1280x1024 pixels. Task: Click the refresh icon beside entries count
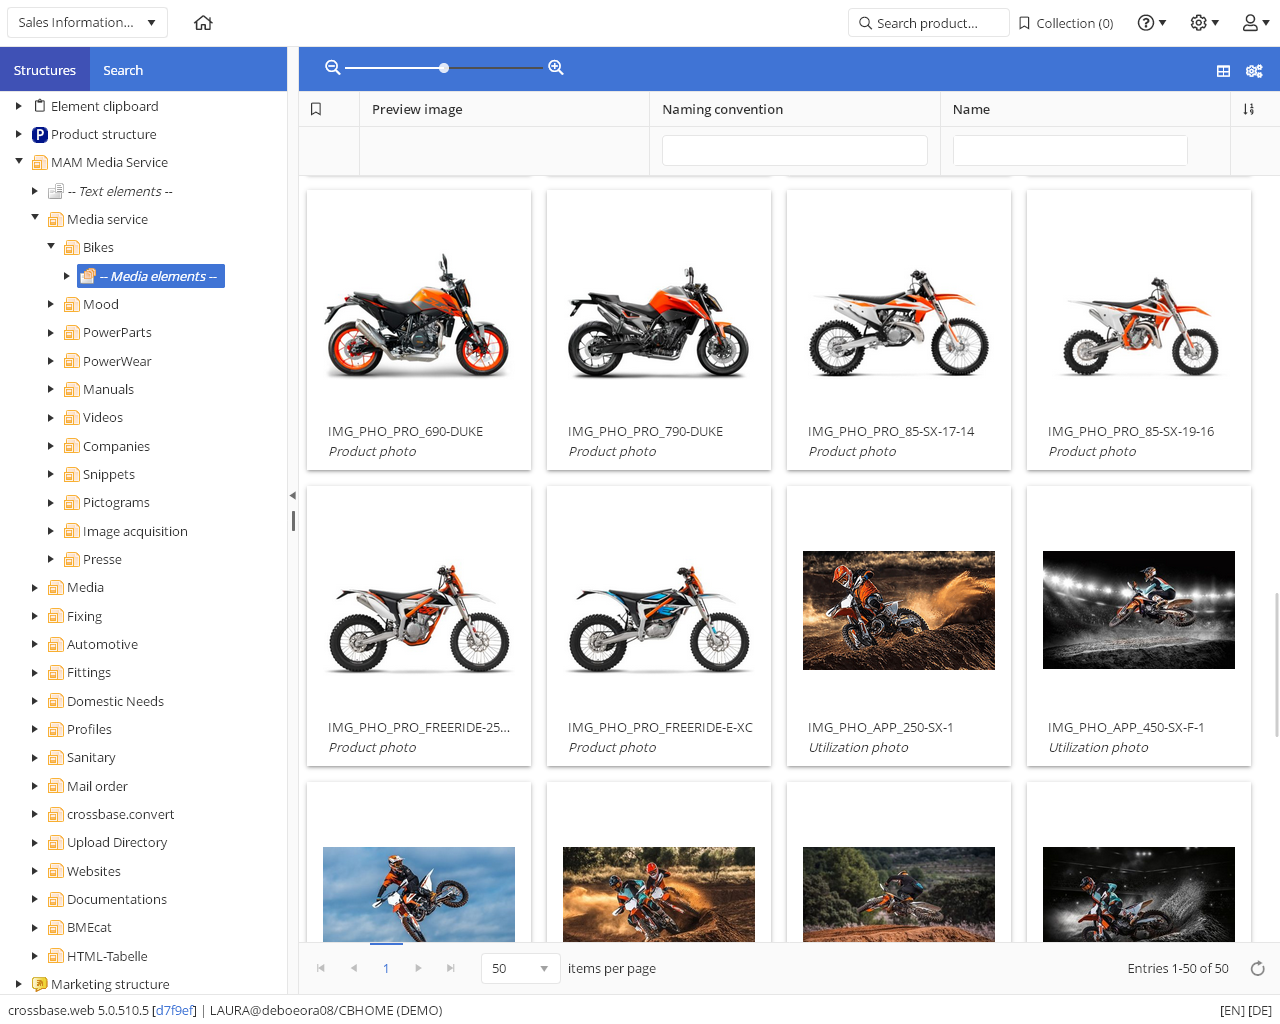click(1258, 968)
